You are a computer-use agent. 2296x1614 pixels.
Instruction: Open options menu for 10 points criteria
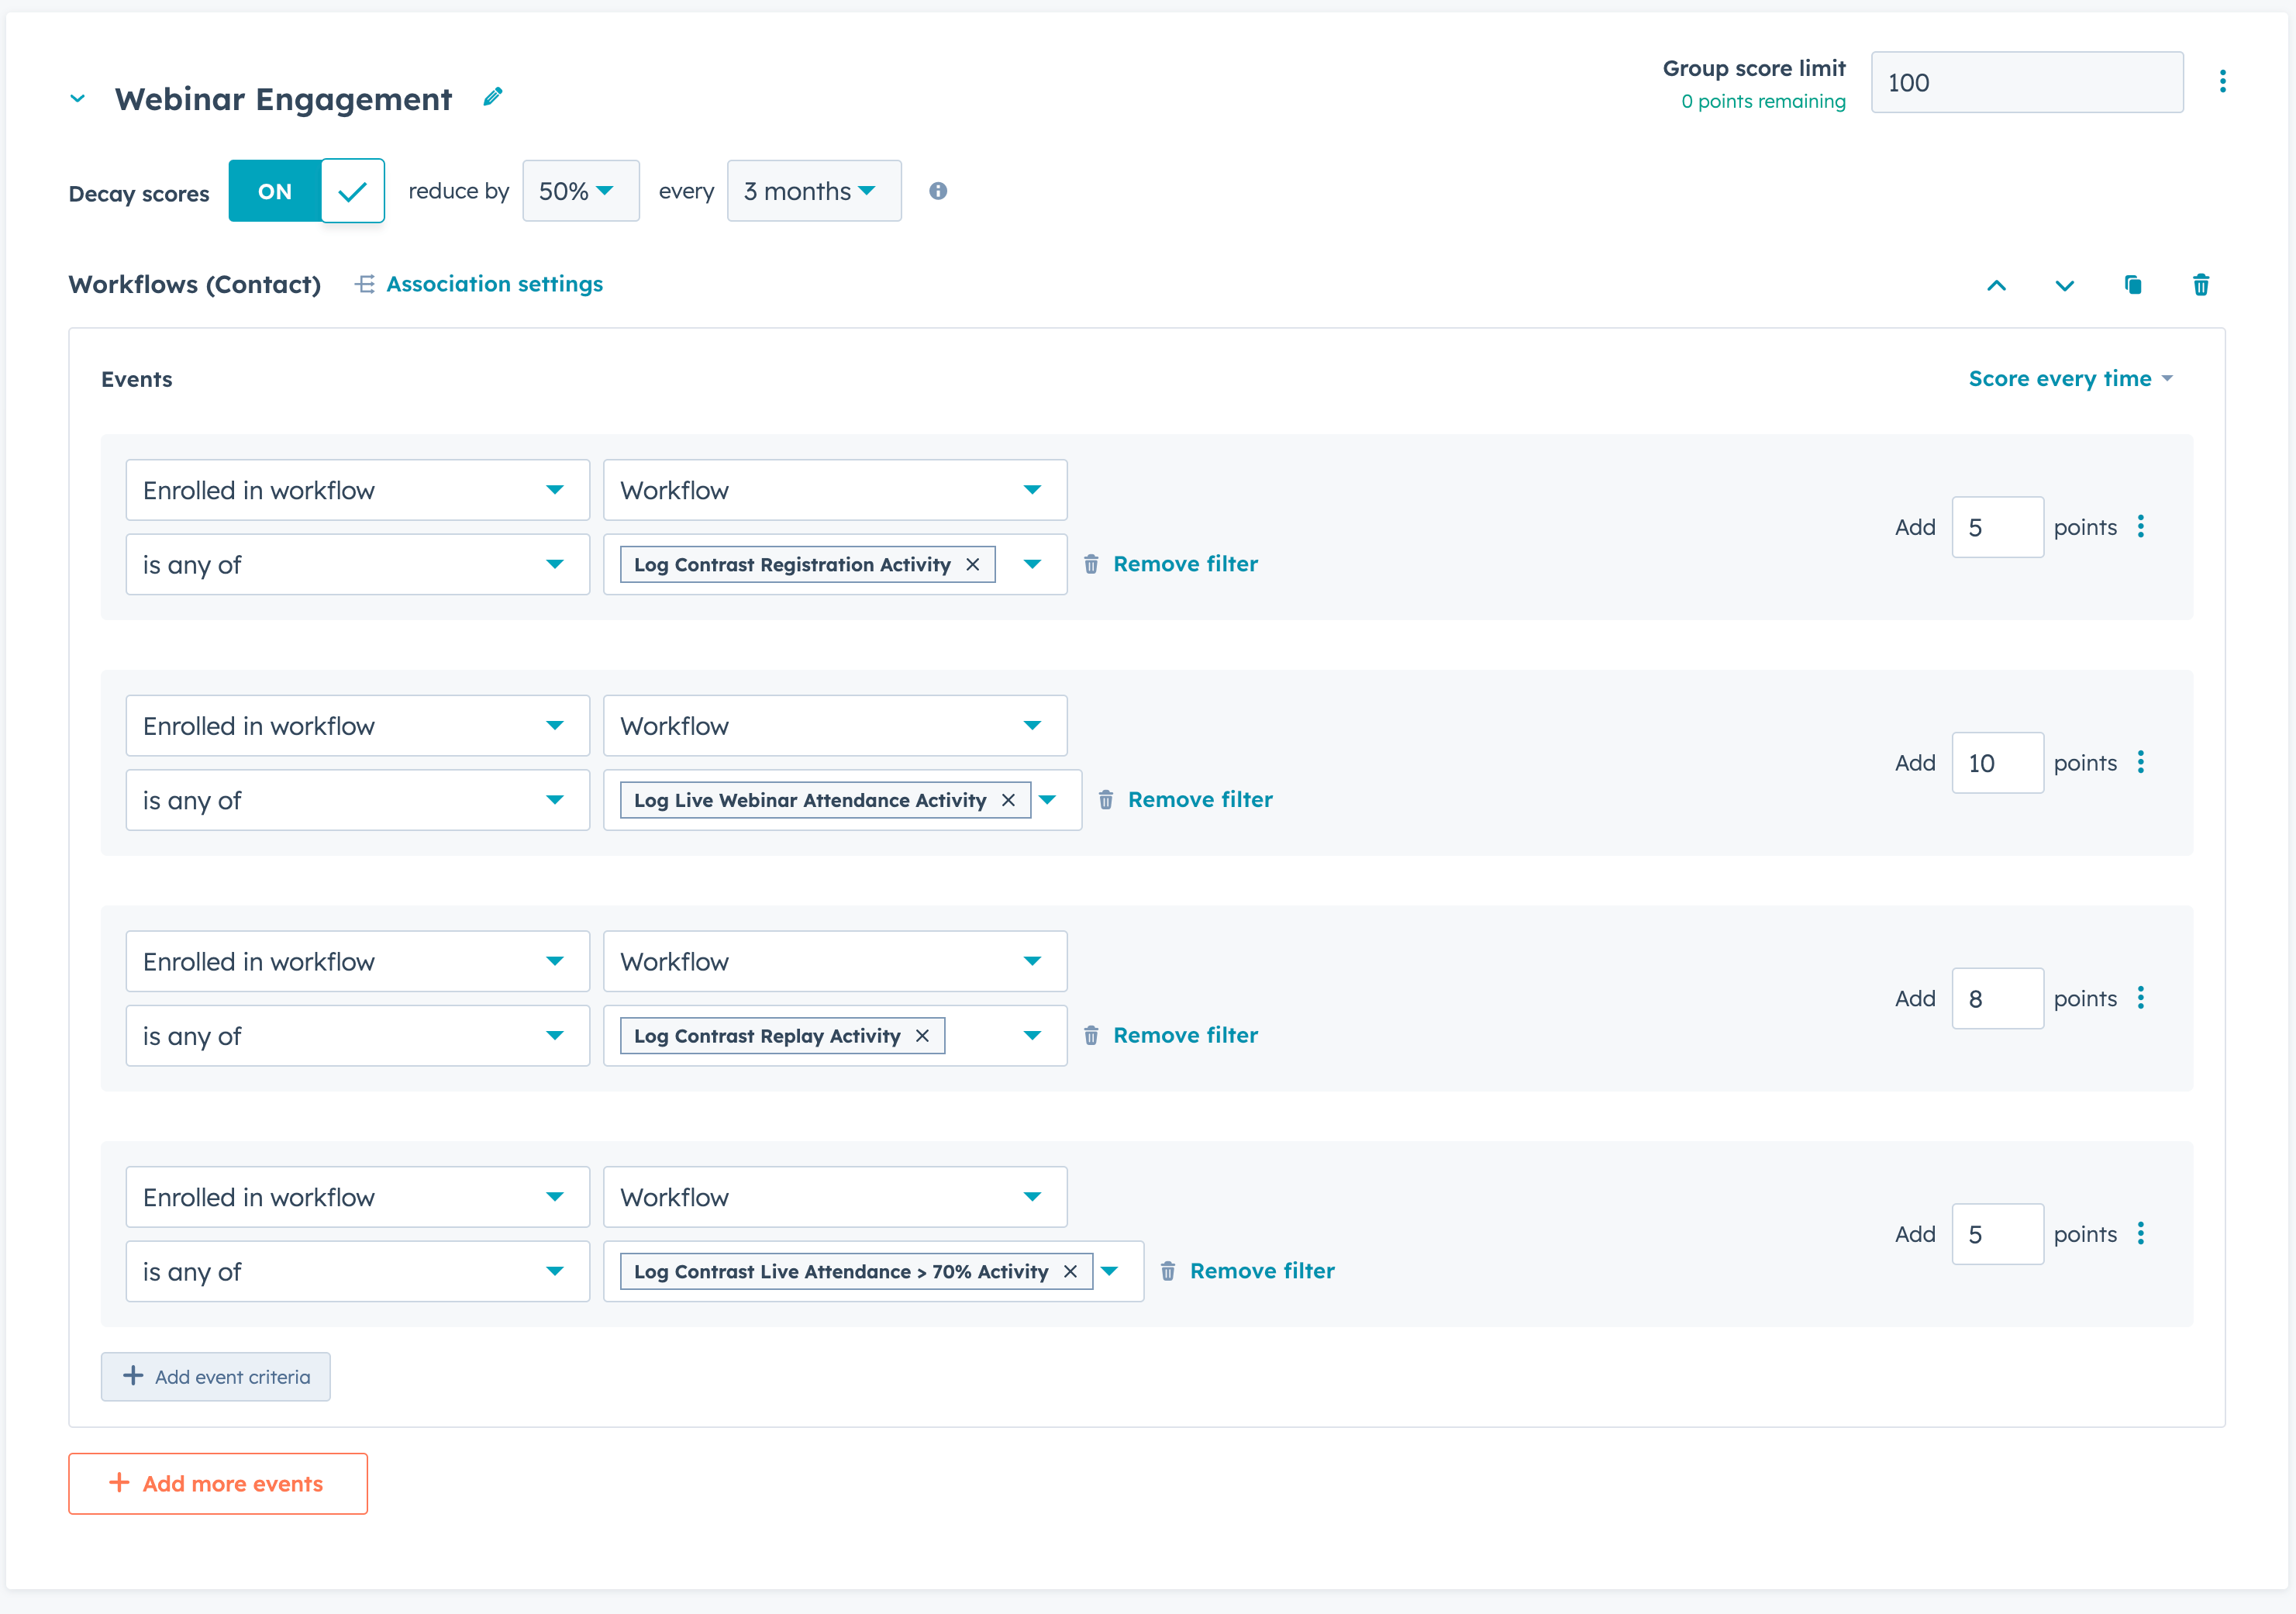point(2140,762)
